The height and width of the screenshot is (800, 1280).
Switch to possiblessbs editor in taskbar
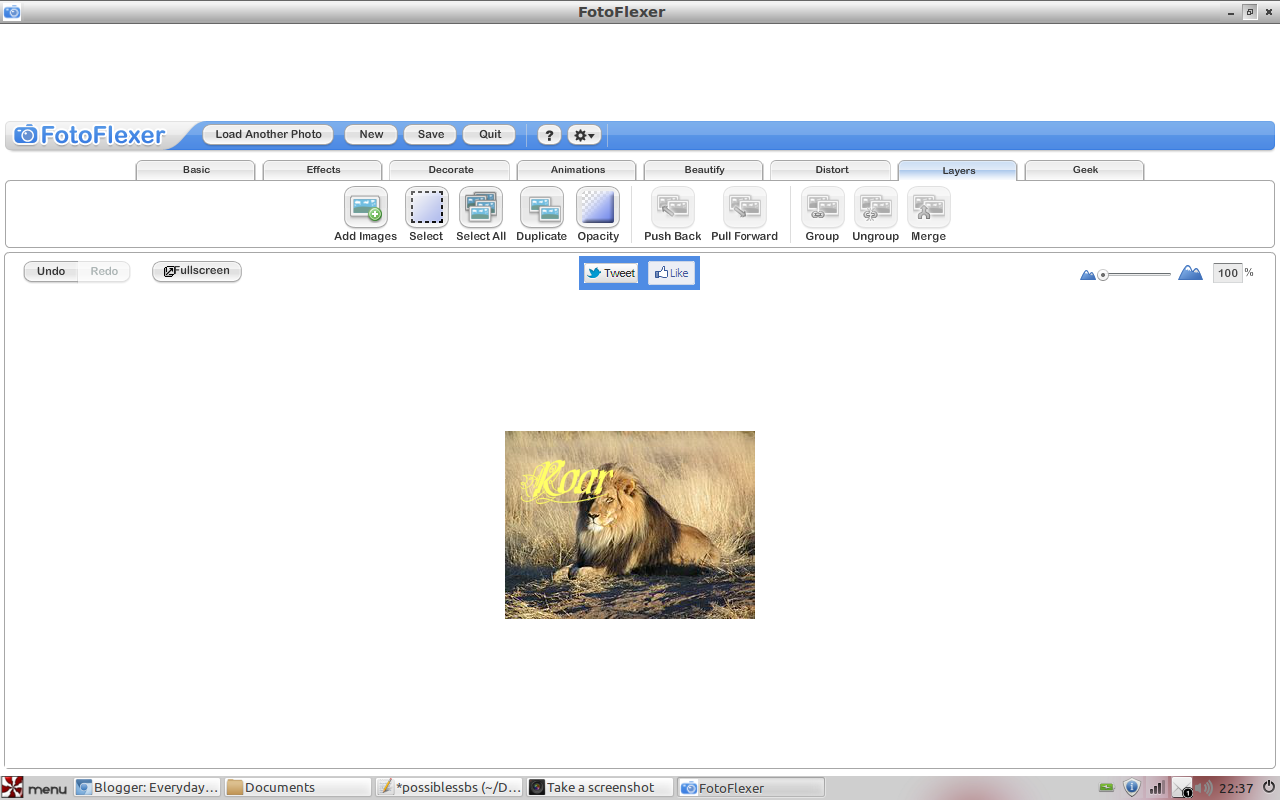point(449,788)
